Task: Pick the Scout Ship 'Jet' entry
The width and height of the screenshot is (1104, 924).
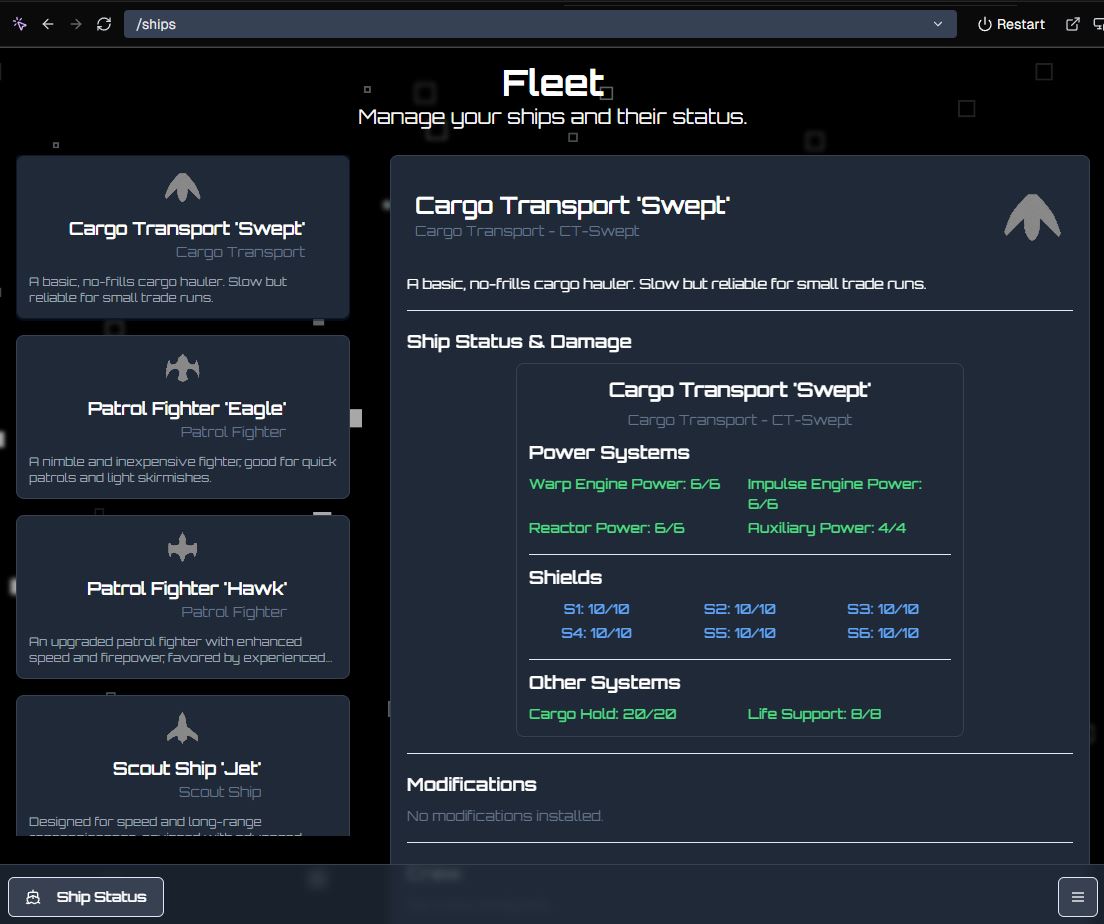Action: tap(187, 768)
